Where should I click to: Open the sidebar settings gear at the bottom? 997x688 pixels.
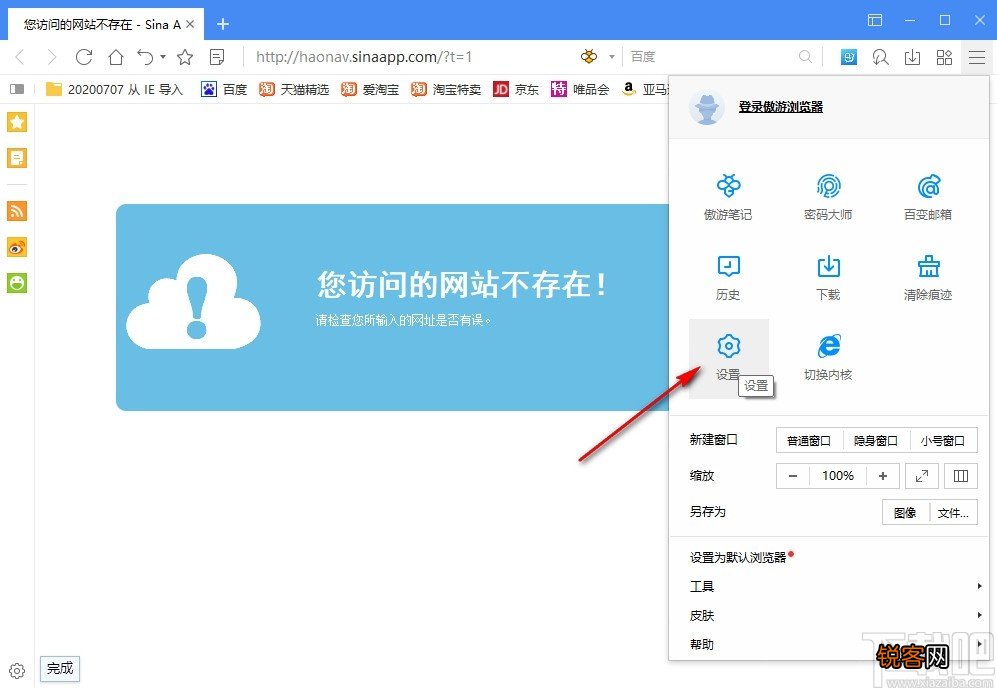(17, 671)
